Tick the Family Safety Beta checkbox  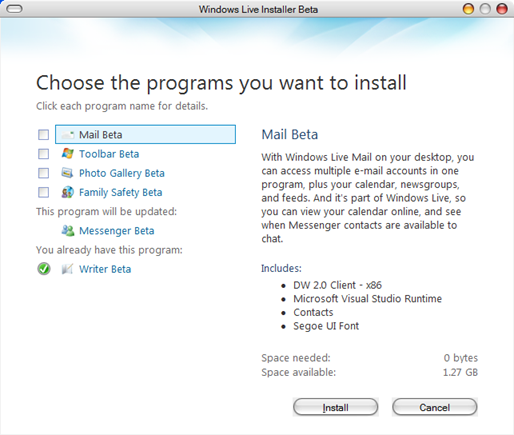click(x=43, y=192)
